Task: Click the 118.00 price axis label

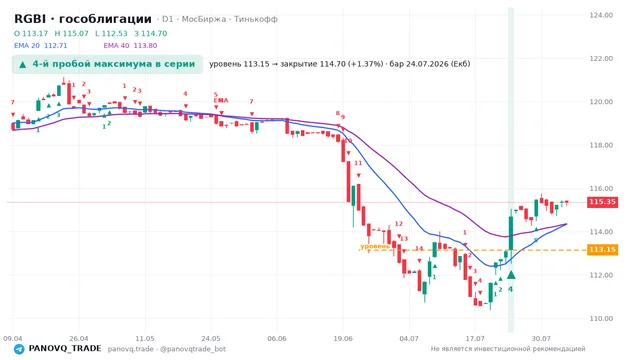Action: [601, 145]
